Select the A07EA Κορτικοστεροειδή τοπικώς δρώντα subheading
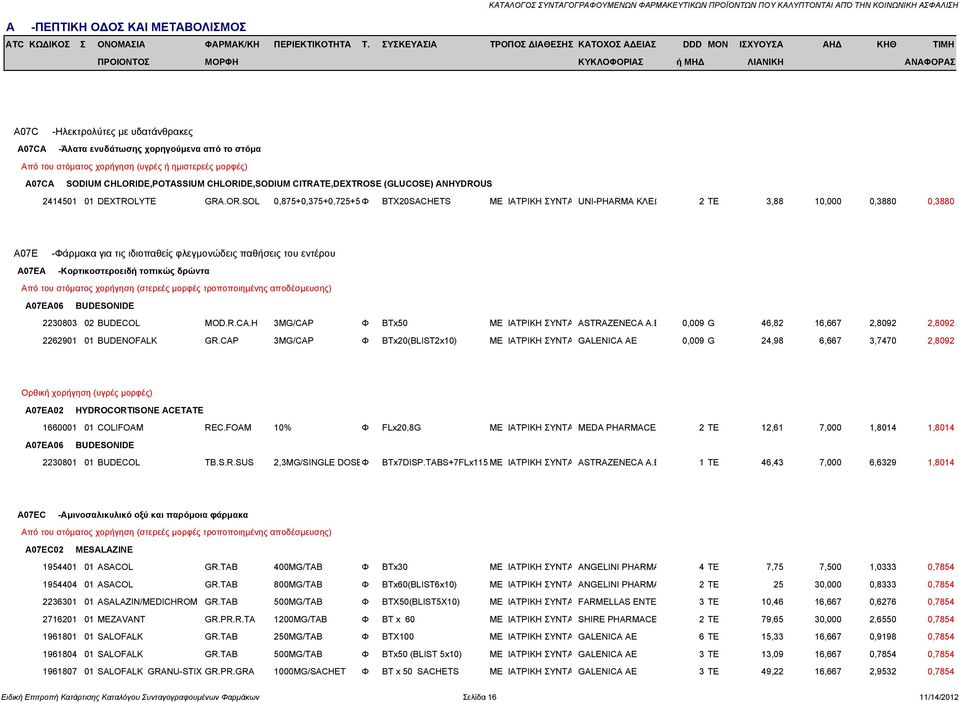This screenshot has width=959, height=703. click(x=113, y=270)
